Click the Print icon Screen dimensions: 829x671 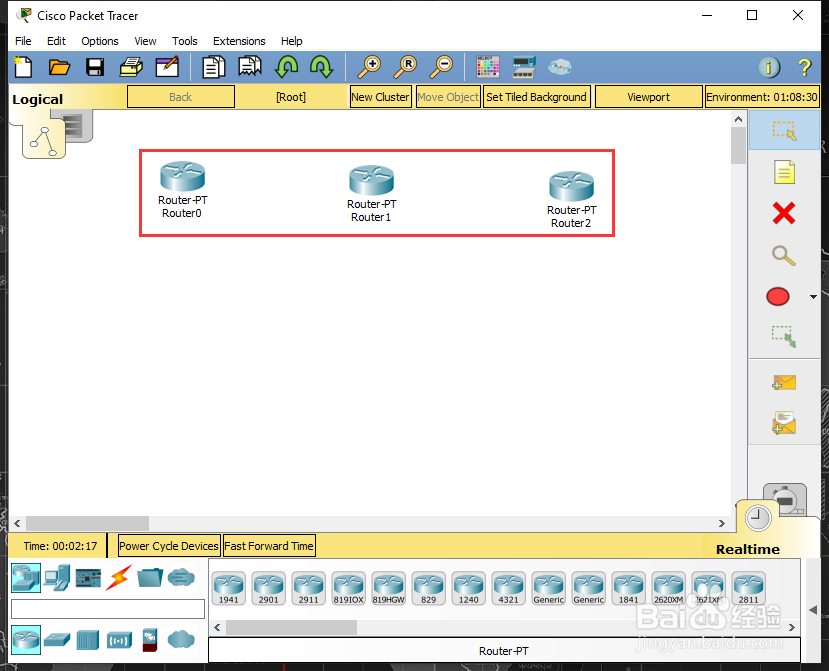tap(131, 67)
